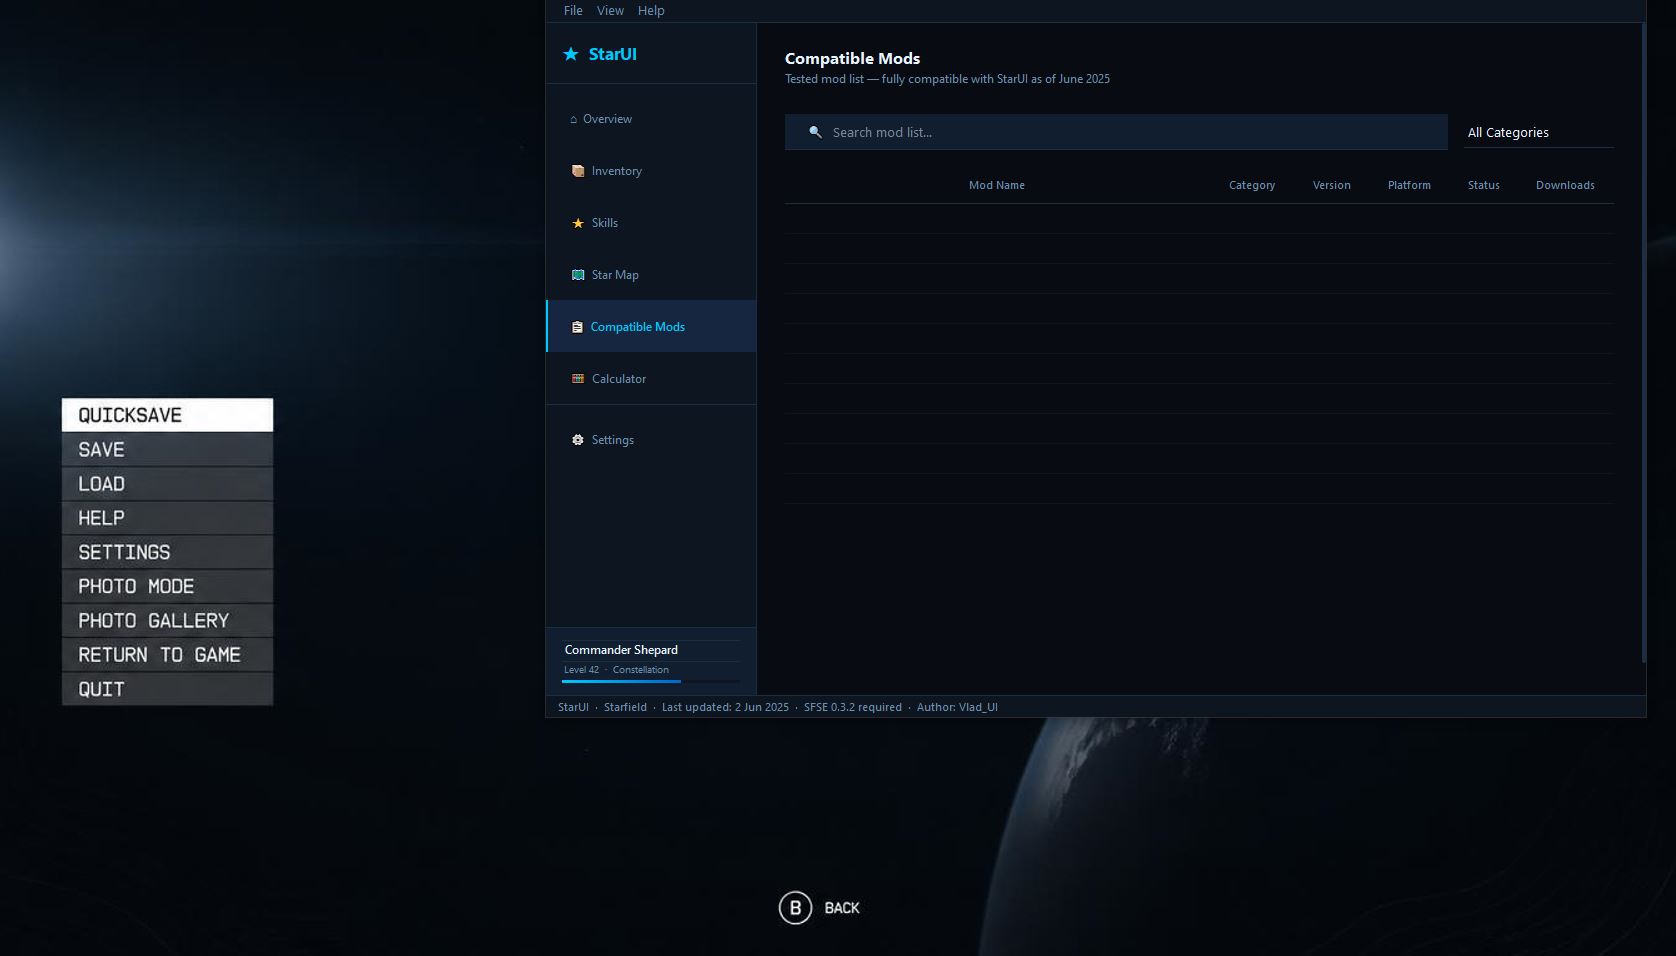The width and height of the screenshot is (1676, 956).
Task: Open the Star Map icon
Action: tap(578, 275)
